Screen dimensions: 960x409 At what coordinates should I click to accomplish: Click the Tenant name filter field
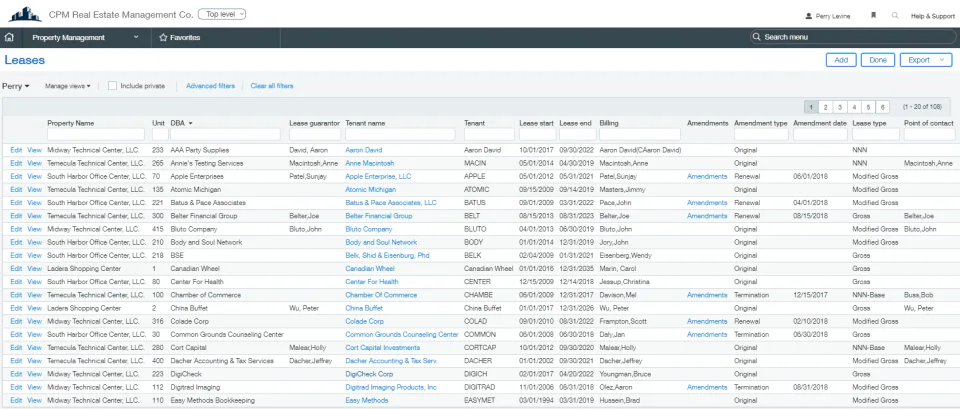[x=400, y=134]
